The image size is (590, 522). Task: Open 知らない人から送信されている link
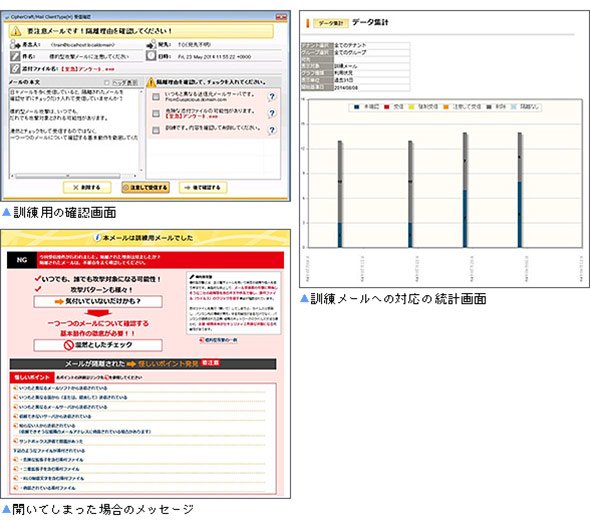pyautogui.click(x=47, y=426)
